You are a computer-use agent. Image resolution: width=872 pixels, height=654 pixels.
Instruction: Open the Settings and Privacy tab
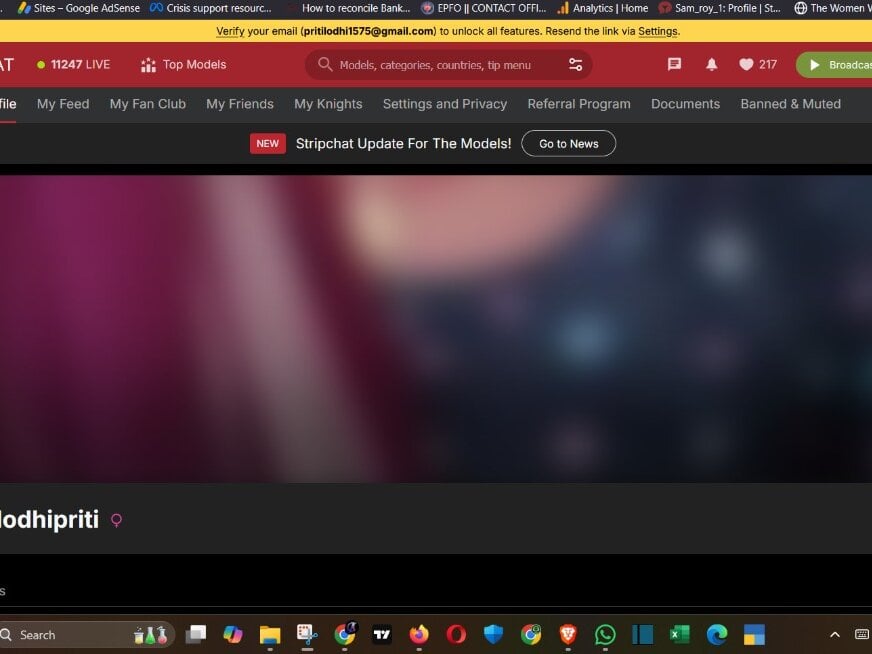pyautogui.click(x=444, y=104)
